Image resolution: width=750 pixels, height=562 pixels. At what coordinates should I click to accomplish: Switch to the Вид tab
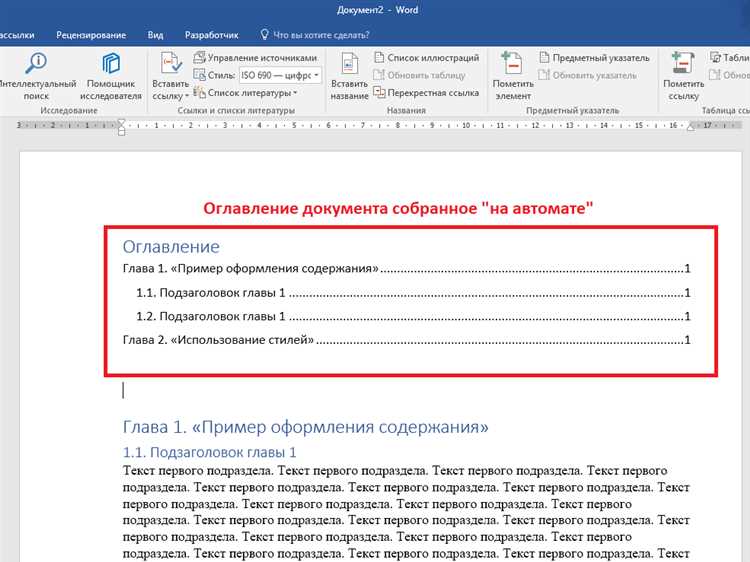(155, 35)
